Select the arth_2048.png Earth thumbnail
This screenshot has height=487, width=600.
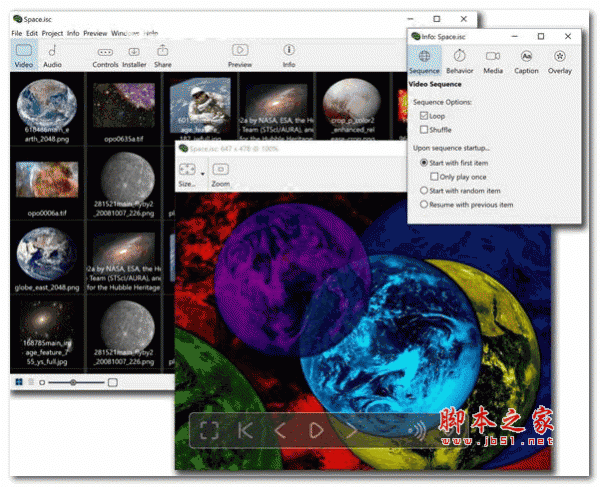pyautogui.click(x=47, y=109)
